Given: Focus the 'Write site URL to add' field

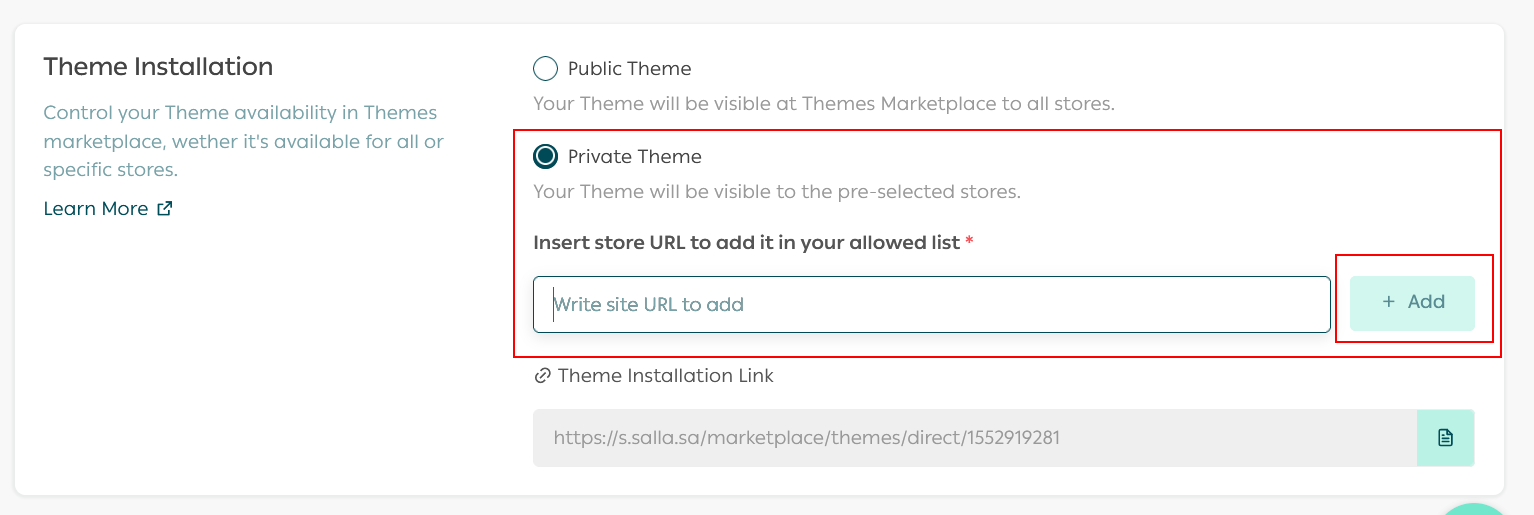Looking at the screenshot, I should 931,304.
